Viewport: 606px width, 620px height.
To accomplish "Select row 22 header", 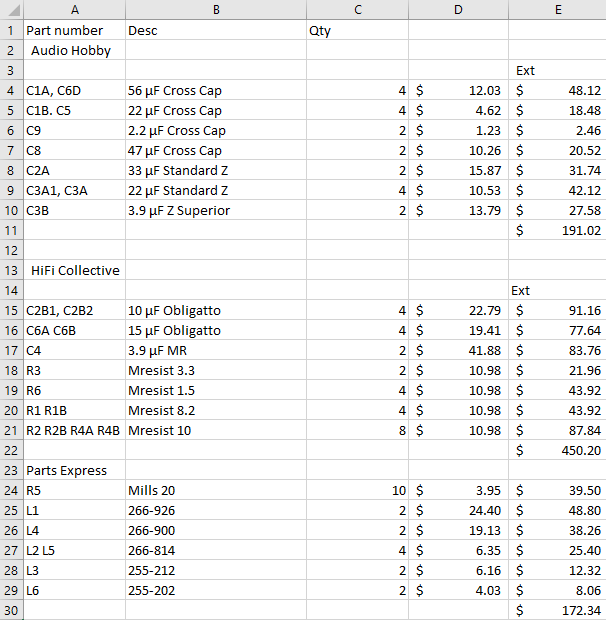I will pos(11,450).
